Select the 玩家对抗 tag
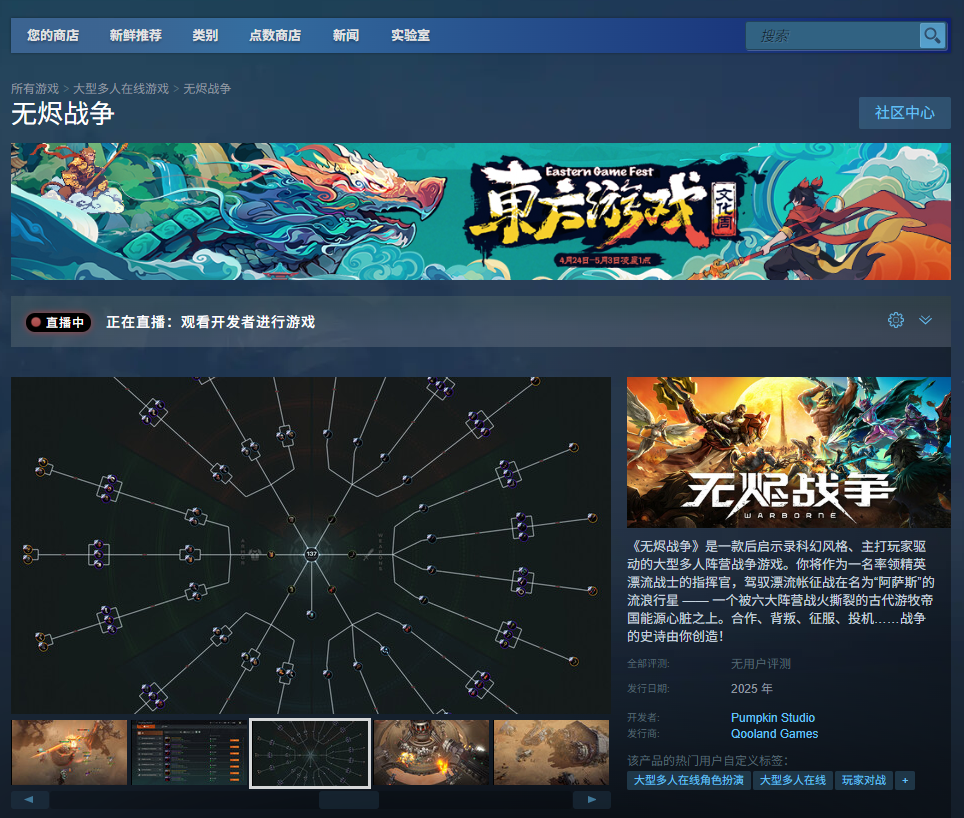The width and height of the screenshot is (964, 818). [x=864, y=780]
